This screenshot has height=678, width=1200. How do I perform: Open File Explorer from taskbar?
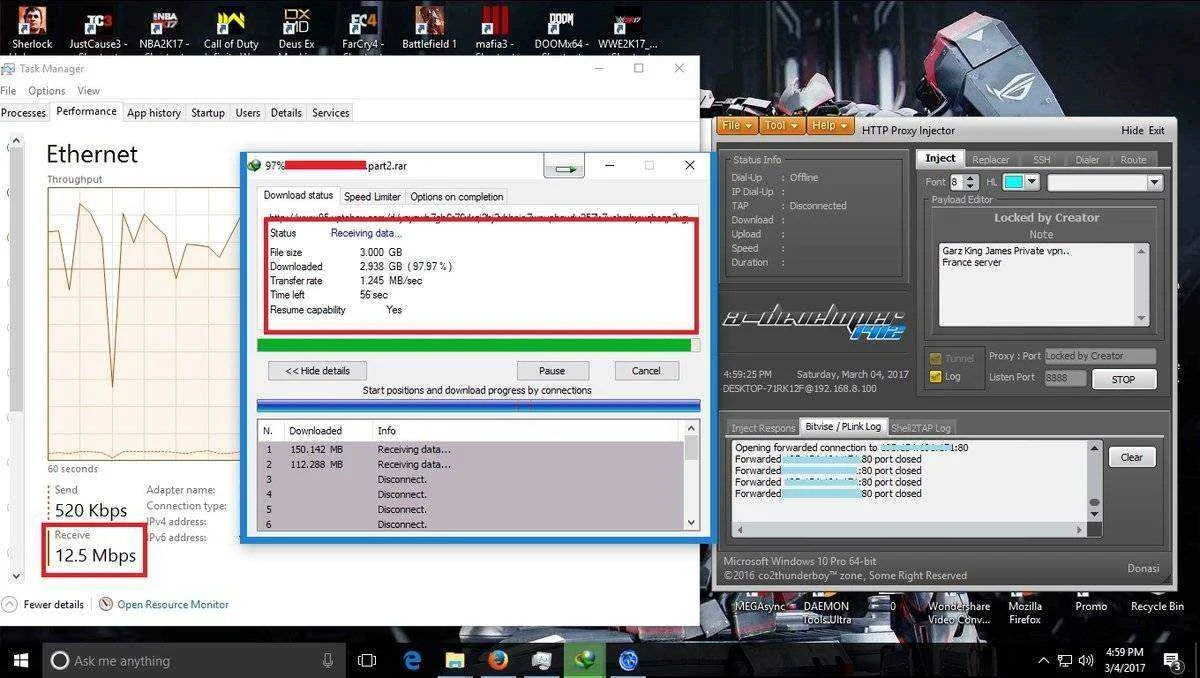pos(455,660)
